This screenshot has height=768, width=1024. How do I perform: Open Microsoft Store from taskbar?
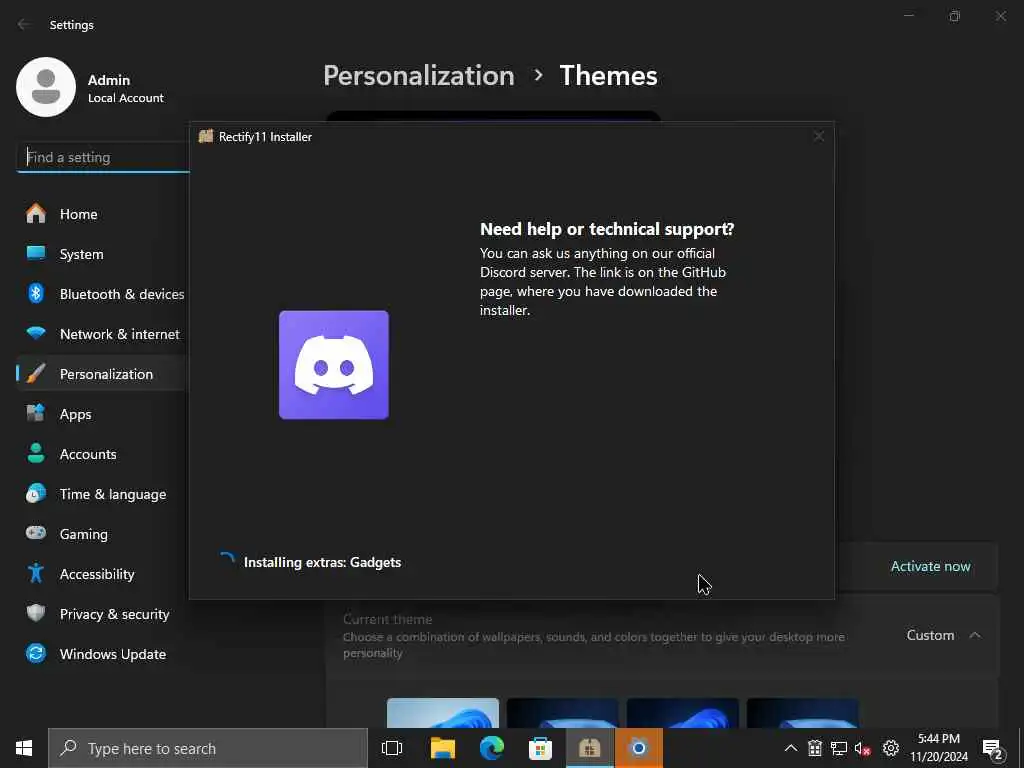point(540,748)
